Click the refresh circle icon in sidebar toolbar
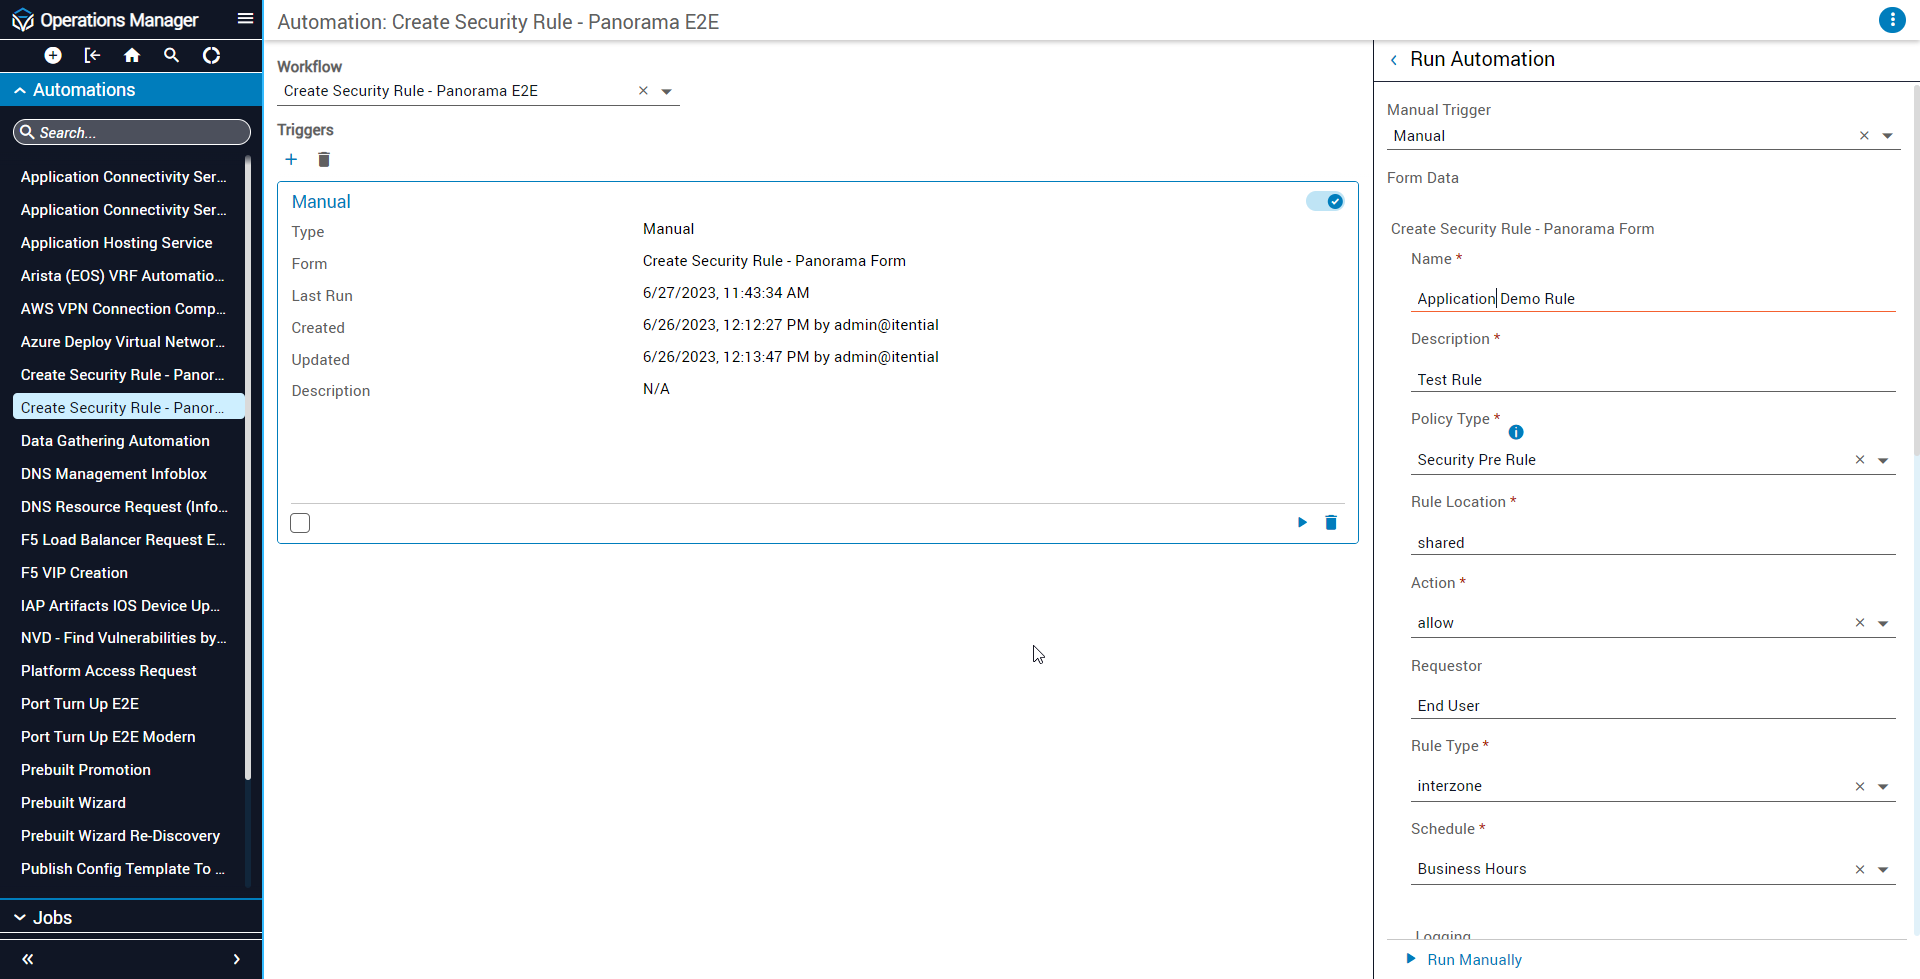 (x=211, y=56)
